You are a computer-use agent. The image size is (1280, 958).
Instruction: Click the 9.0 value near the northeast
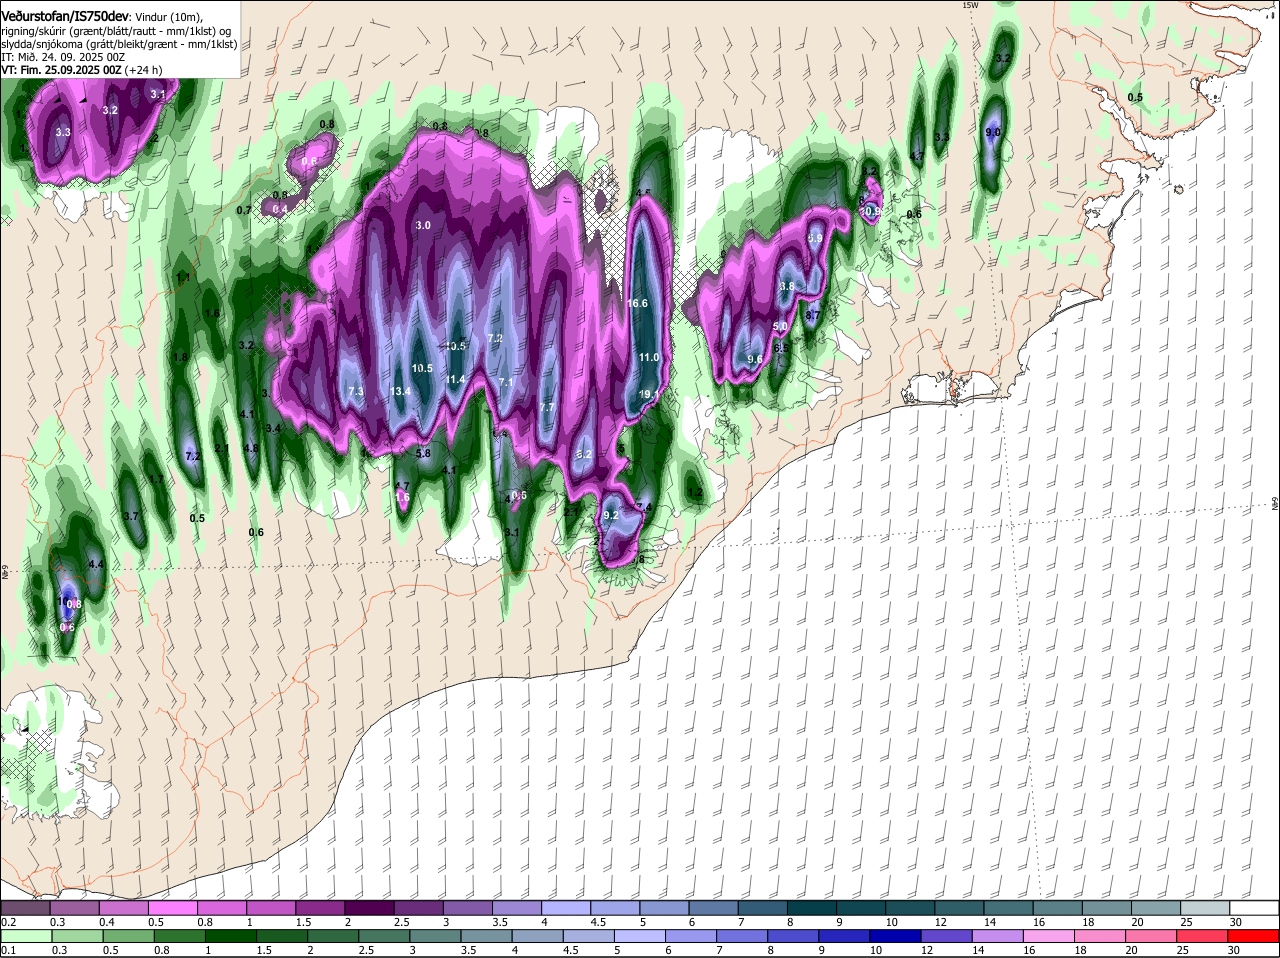tap(993, 132)
